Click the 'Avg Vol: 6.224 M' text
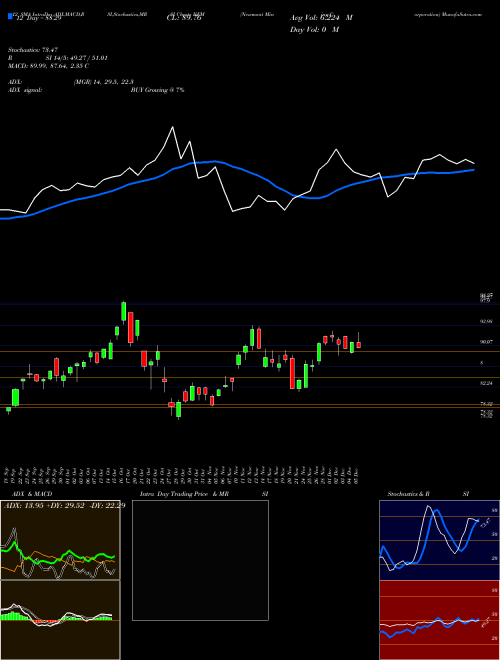500x660 pixels. (x=321, y=18)
